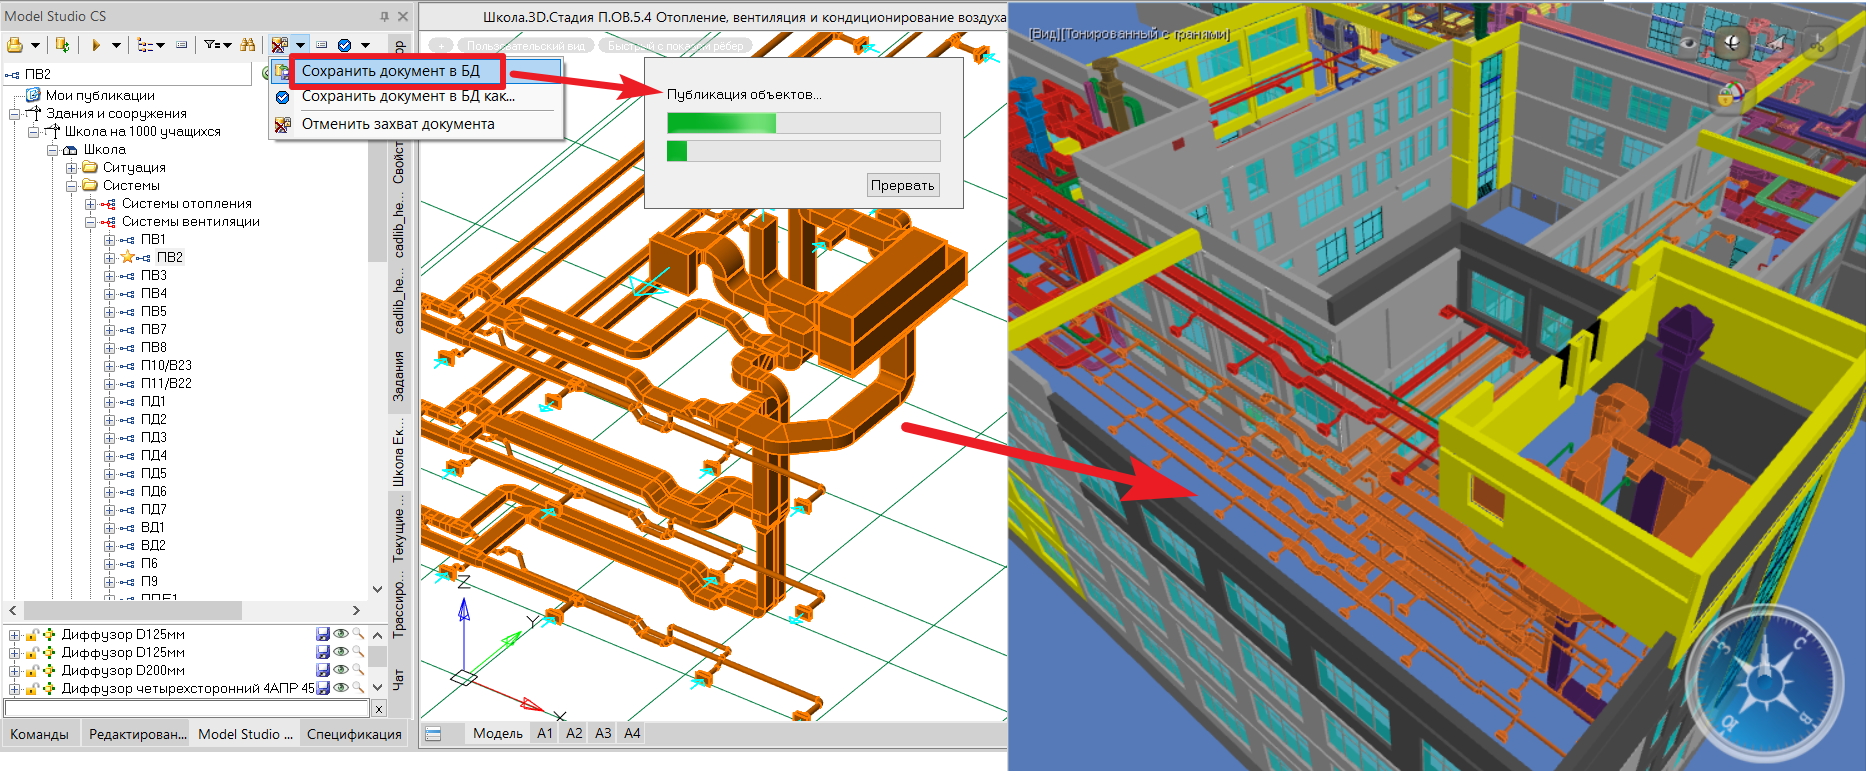Toggle visibility eye on Диффузор D200мм row
The image size is (1866, 780).
[x=340, y=670]
